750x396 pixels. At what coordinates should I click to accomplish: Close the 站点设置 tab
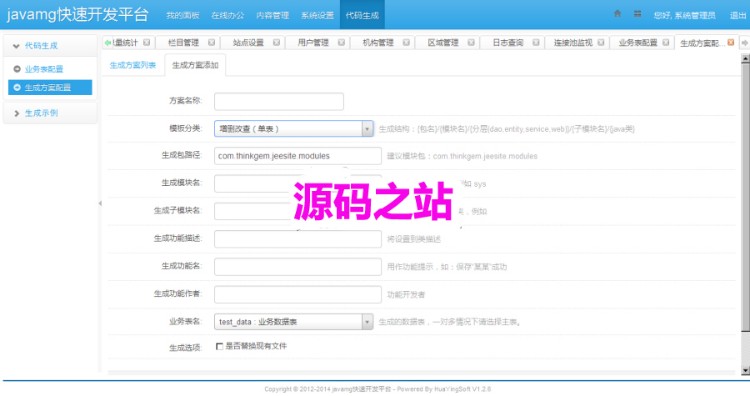276,43
